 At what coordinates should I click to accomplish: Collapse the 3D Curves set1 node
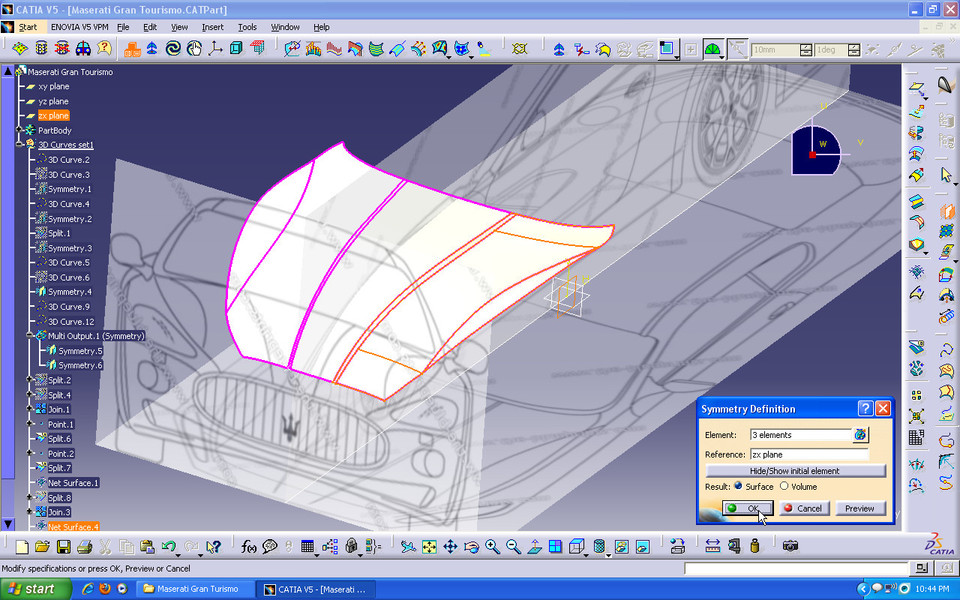[19, 144]
